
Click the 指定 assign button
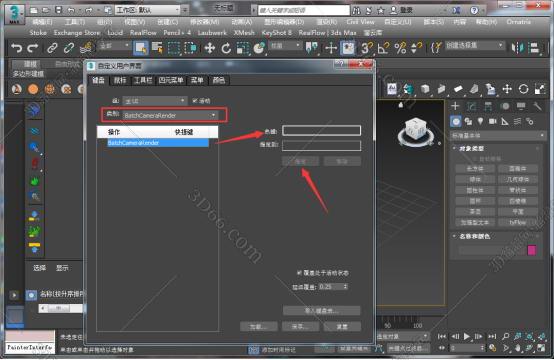[x=300, y=161]
